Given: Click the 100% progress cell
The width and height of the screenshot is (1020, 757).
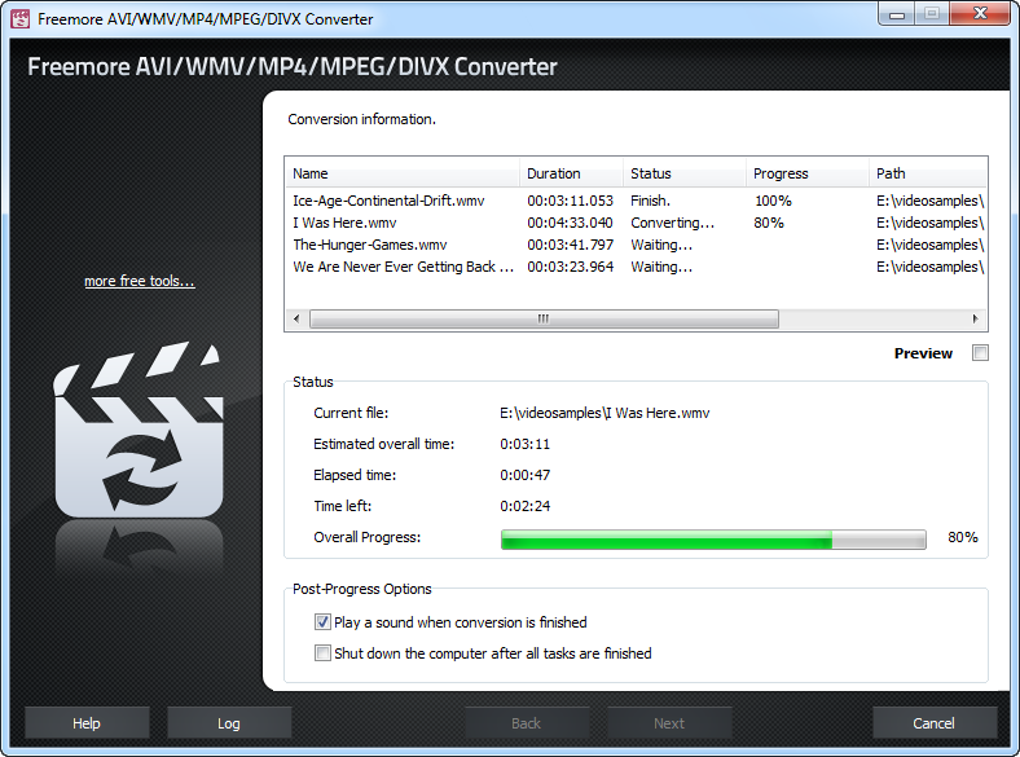Looking at the screenshot, I should pyautogui.click(x=773, y=201).
